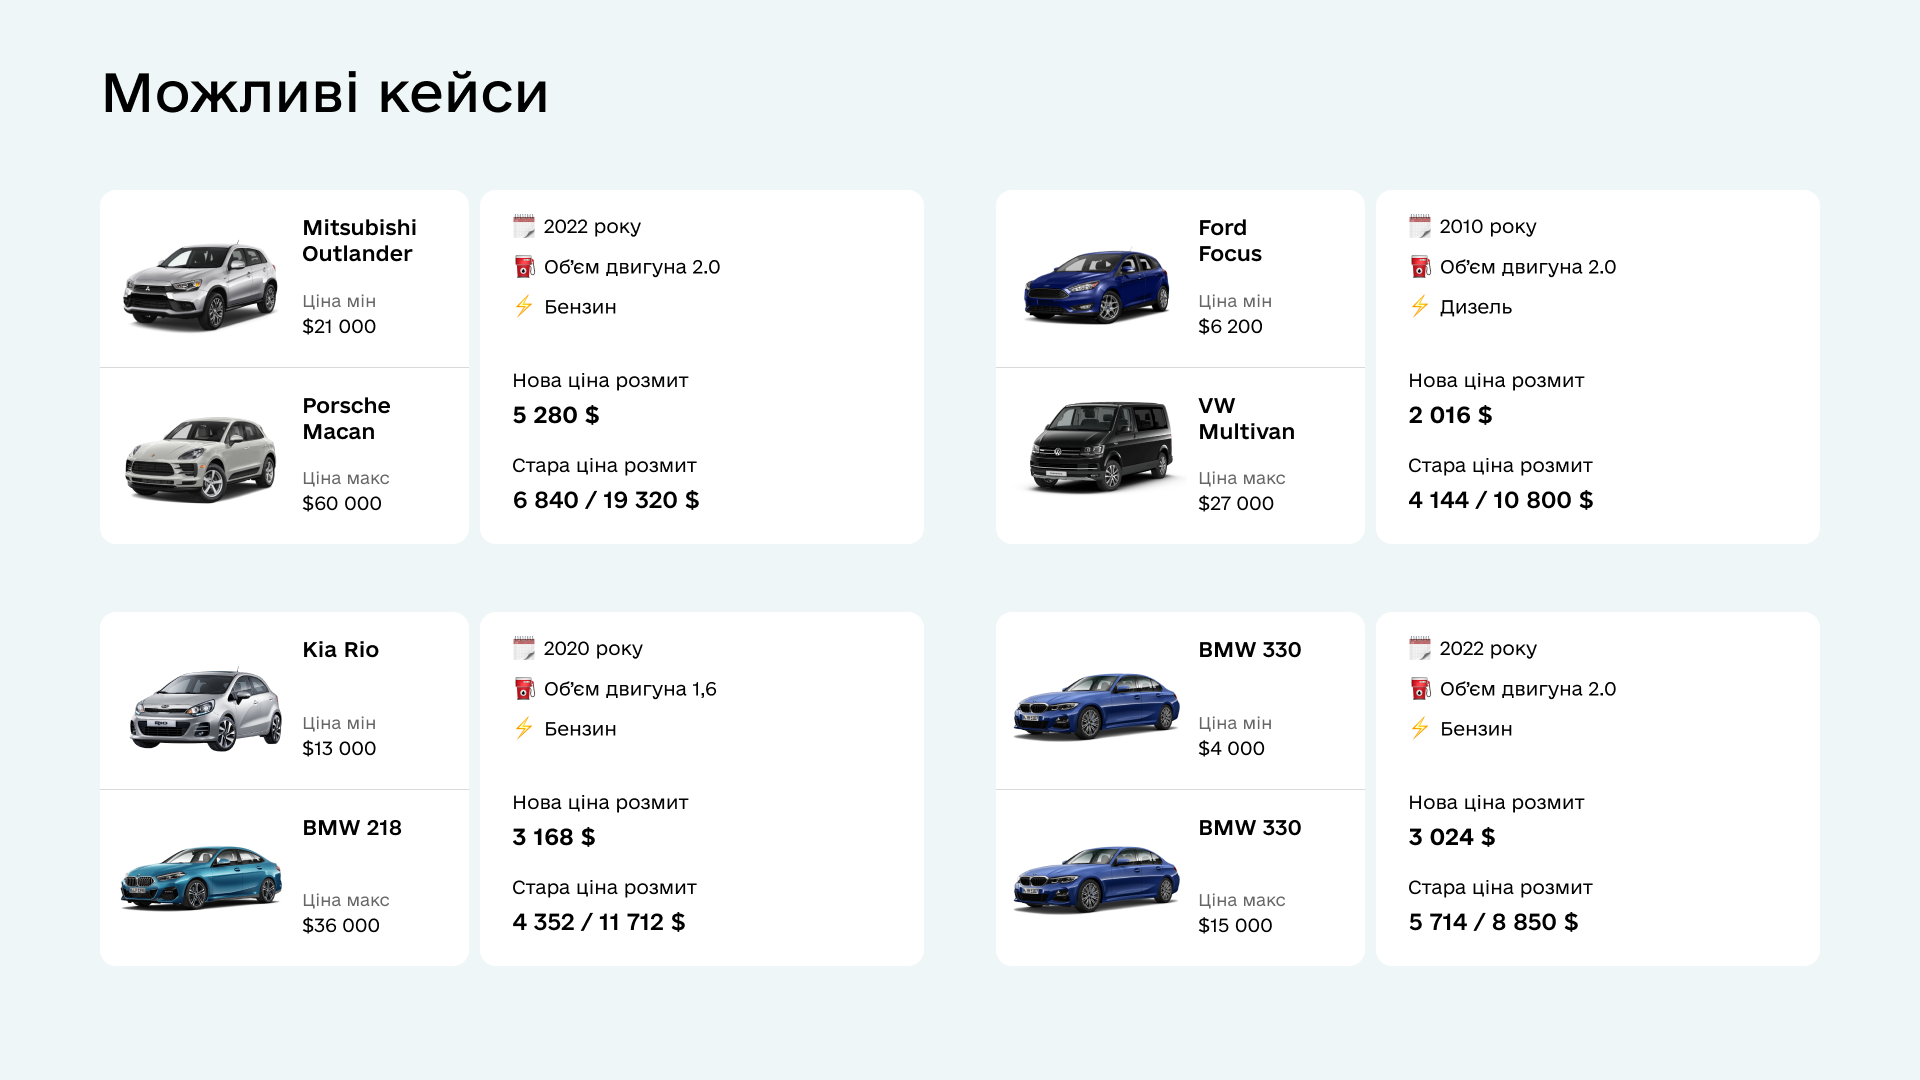Click the calendar icon beside 2020 року
The width and height of the screenshot is (1920, 1080).
(524, 648)
